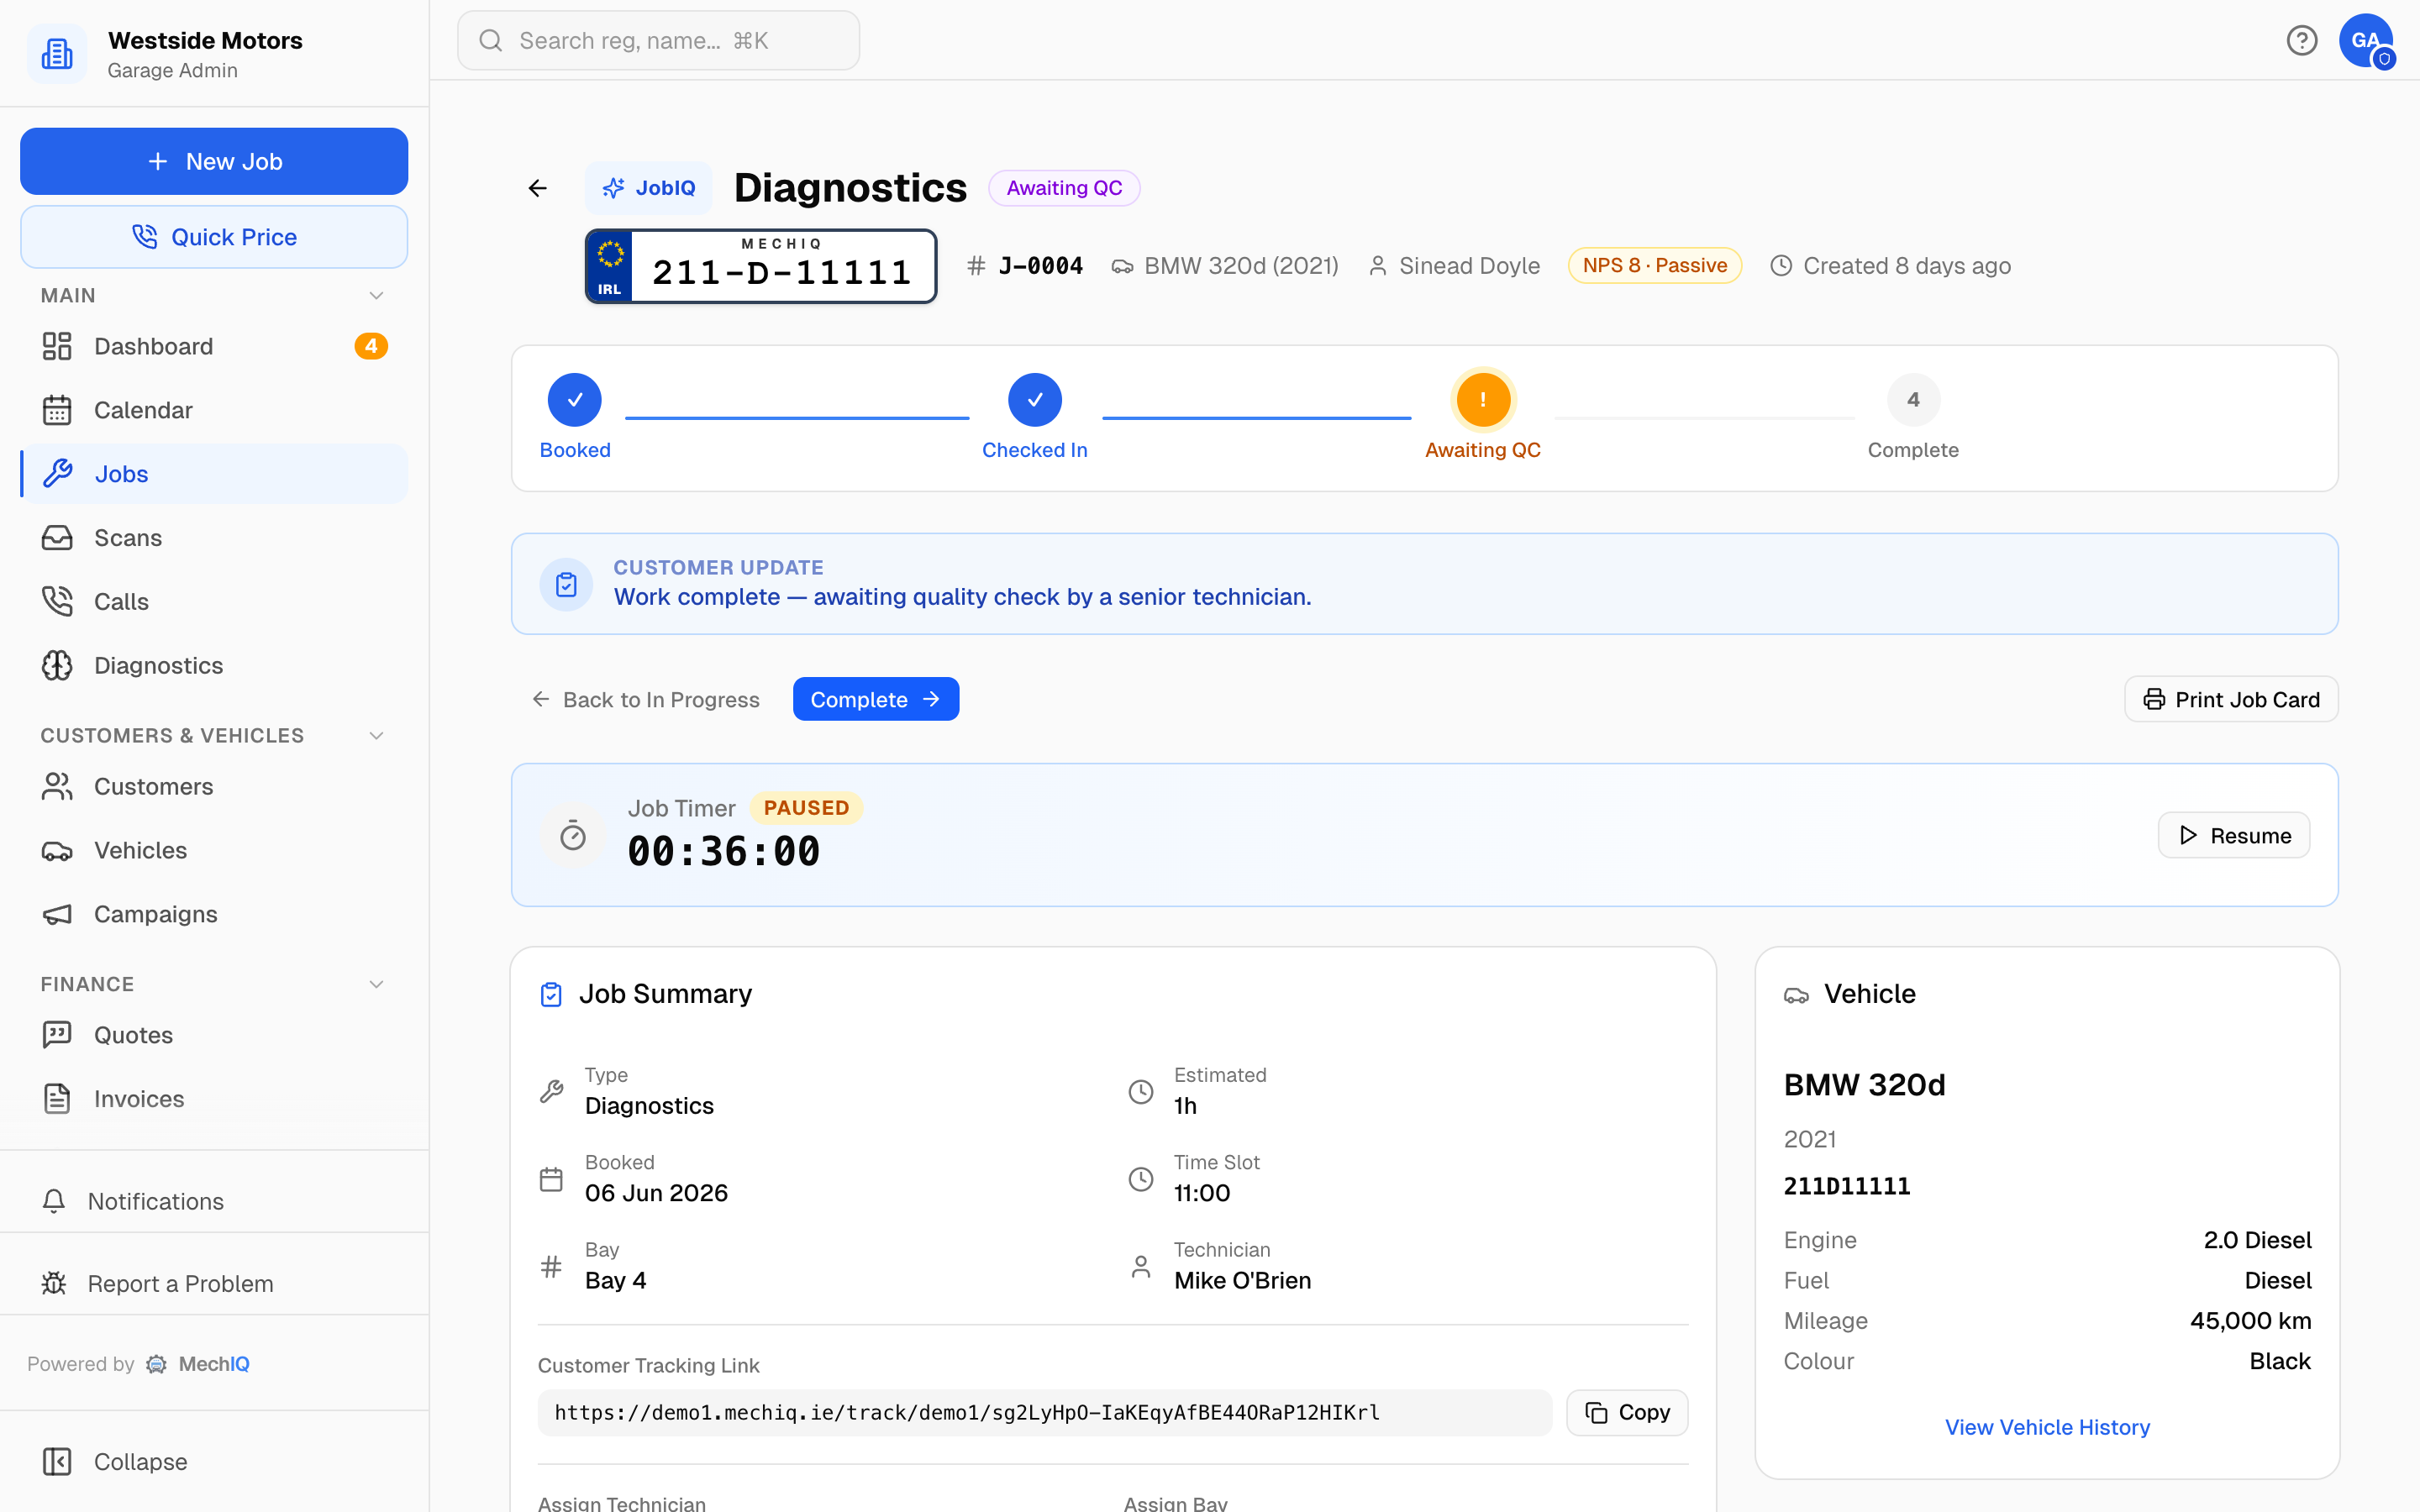Collapse the sidebar

click(214, 1461)
